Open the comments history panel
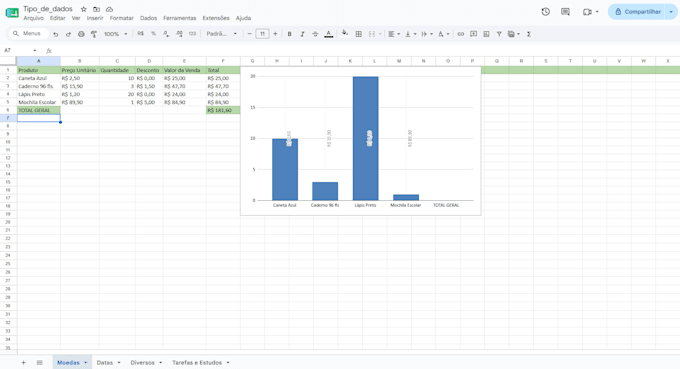Image resolution: width=680 pixels, height=369 pixels. pos(565,12)
